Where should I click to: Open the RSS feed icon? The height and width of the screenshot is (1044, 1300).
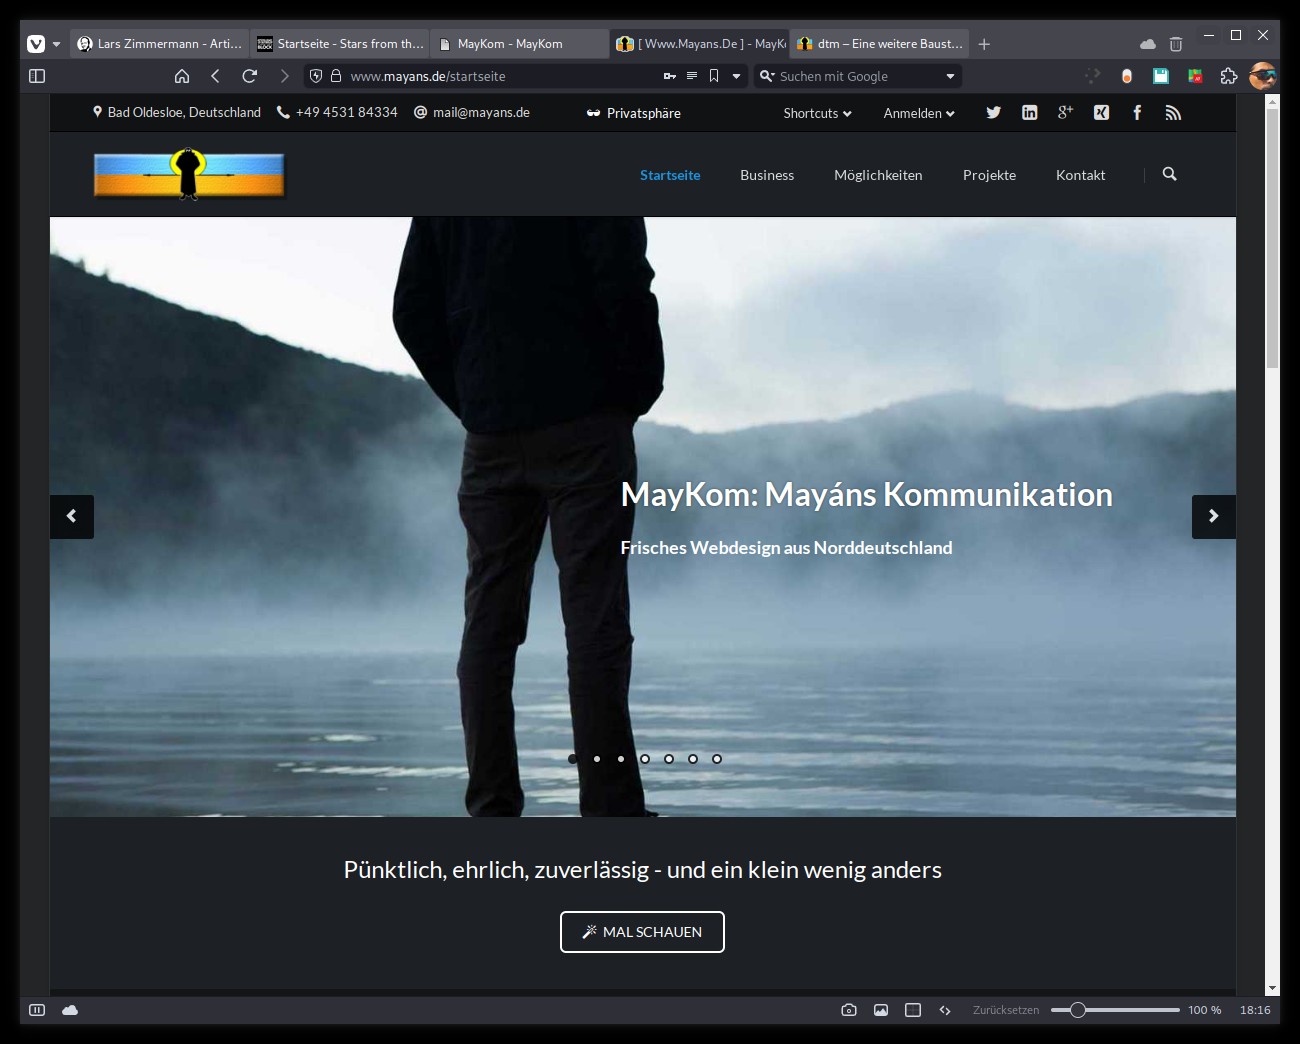click(x=1173, y=113)
